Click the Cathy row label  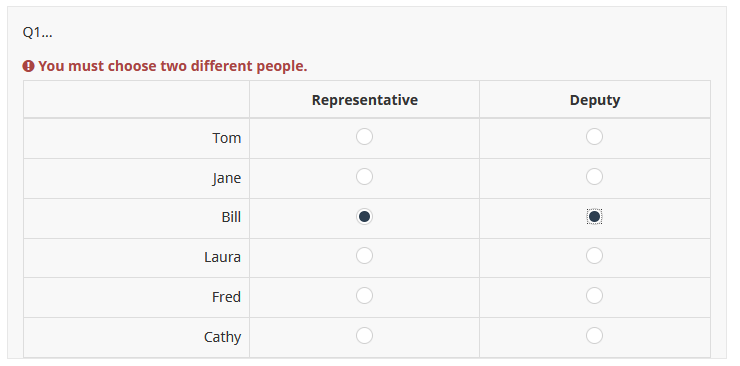(222, 337)
